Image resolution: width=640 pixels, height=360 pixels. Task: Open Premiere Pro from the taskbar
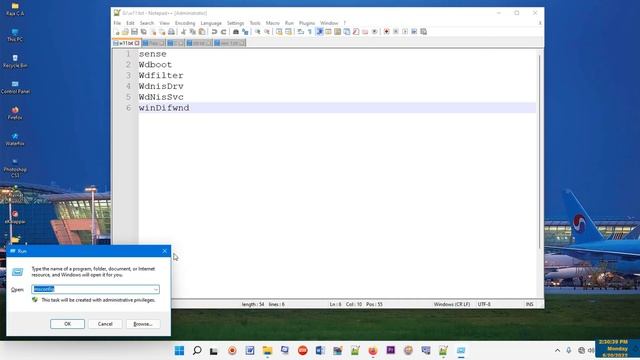391,351
